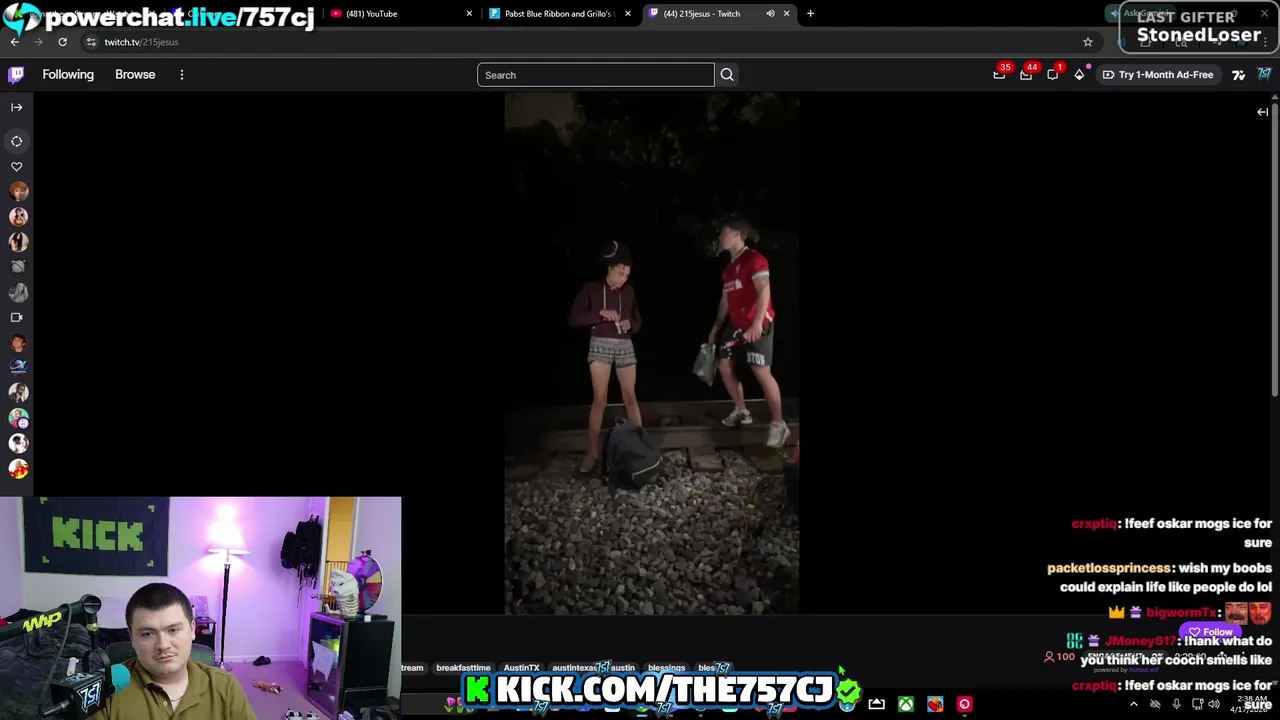Image resolution: width=1280 pixels, height=720 pixels.
Task: Bookmark this page with the star icon
Action: [x=1088, y=42]
